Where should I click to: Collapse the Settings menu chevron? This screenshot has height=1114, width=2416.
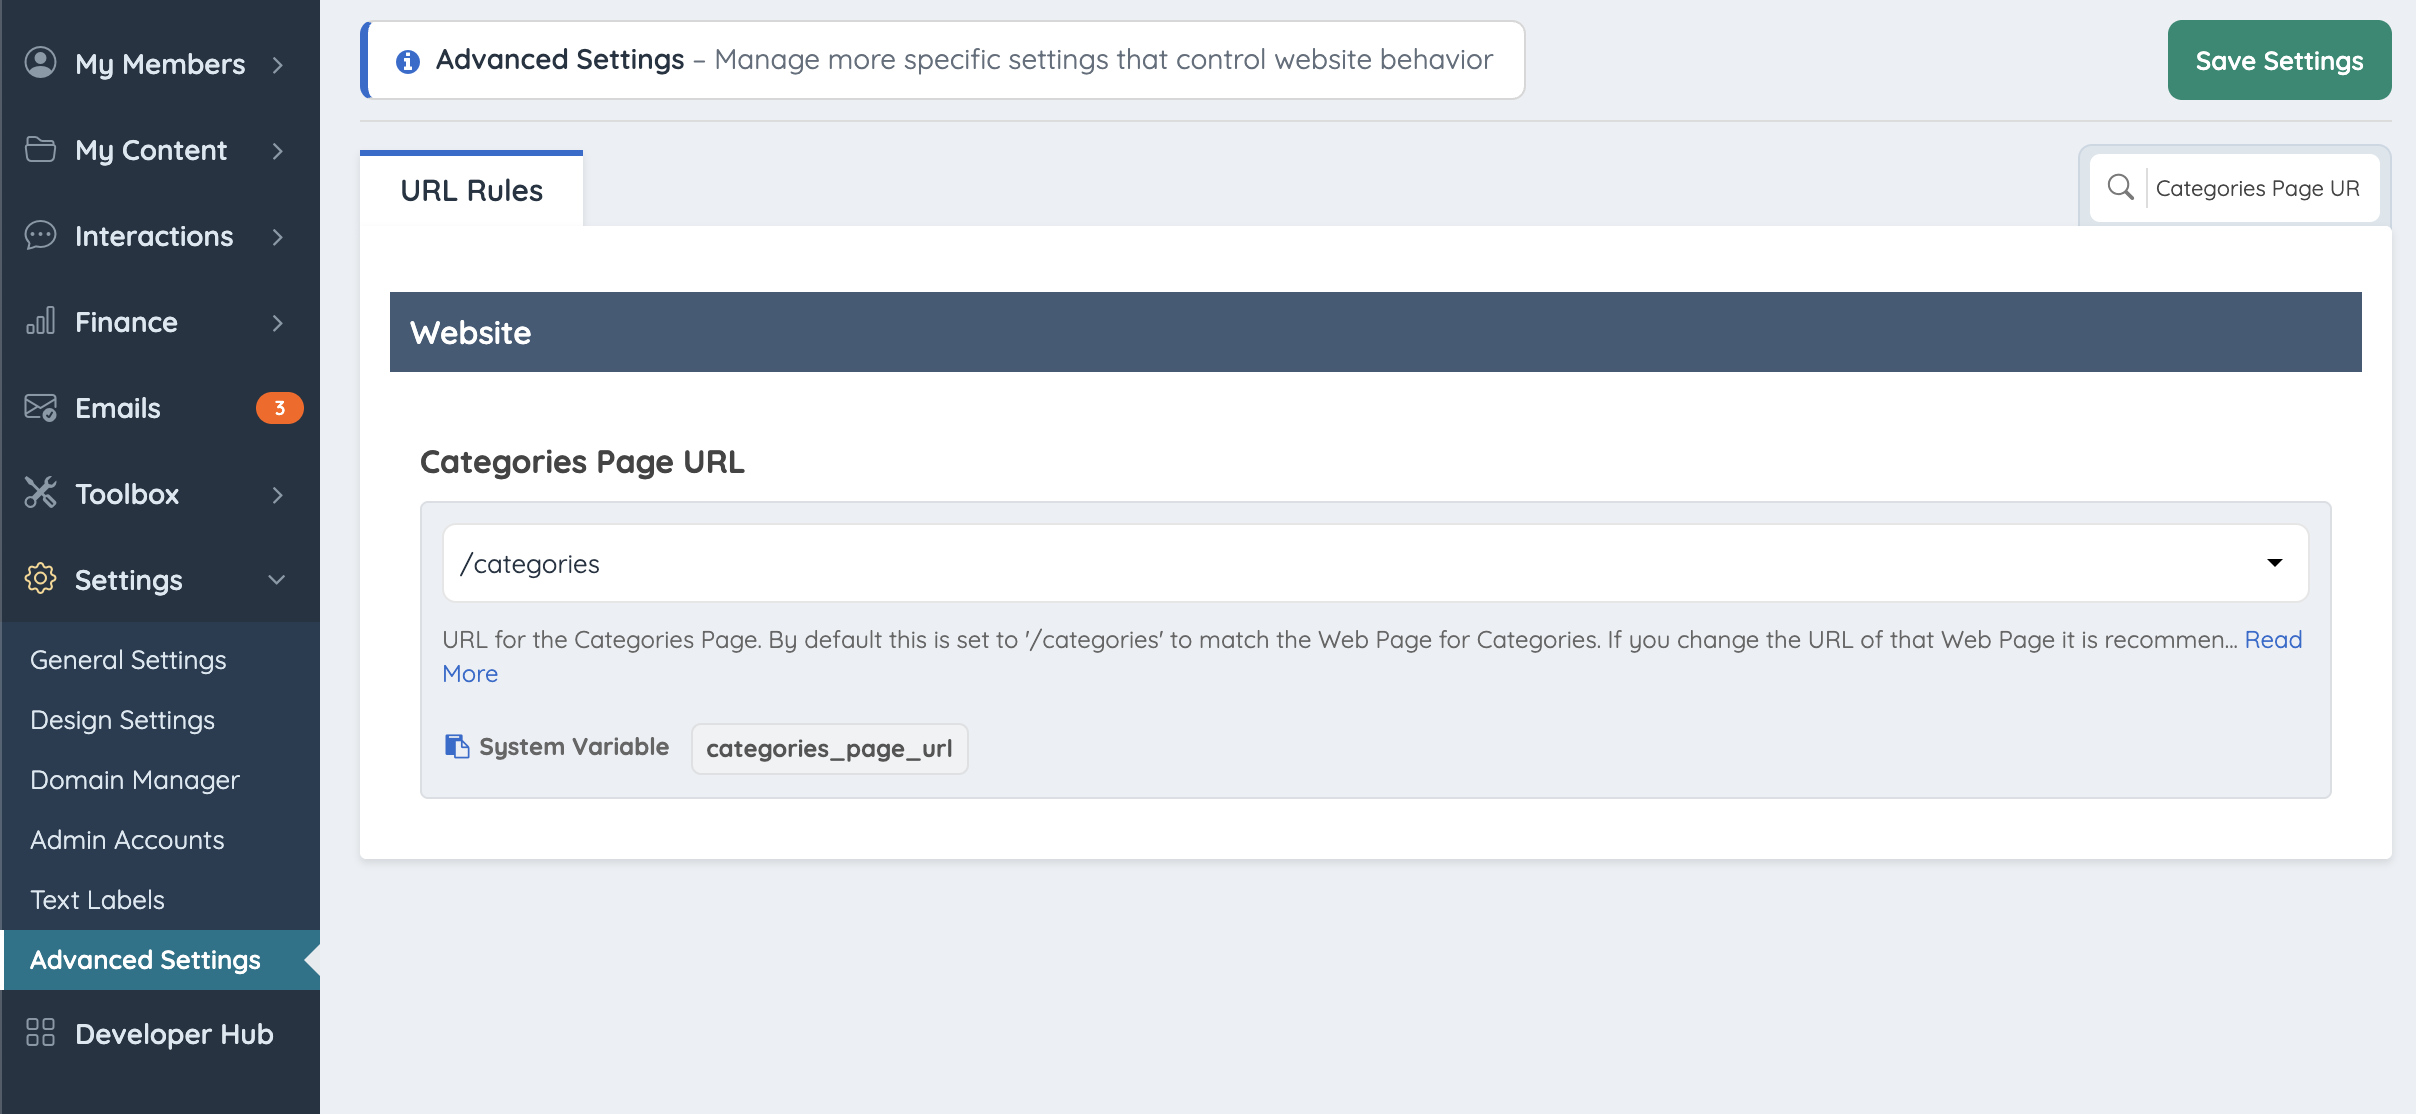tap(277, 579)
